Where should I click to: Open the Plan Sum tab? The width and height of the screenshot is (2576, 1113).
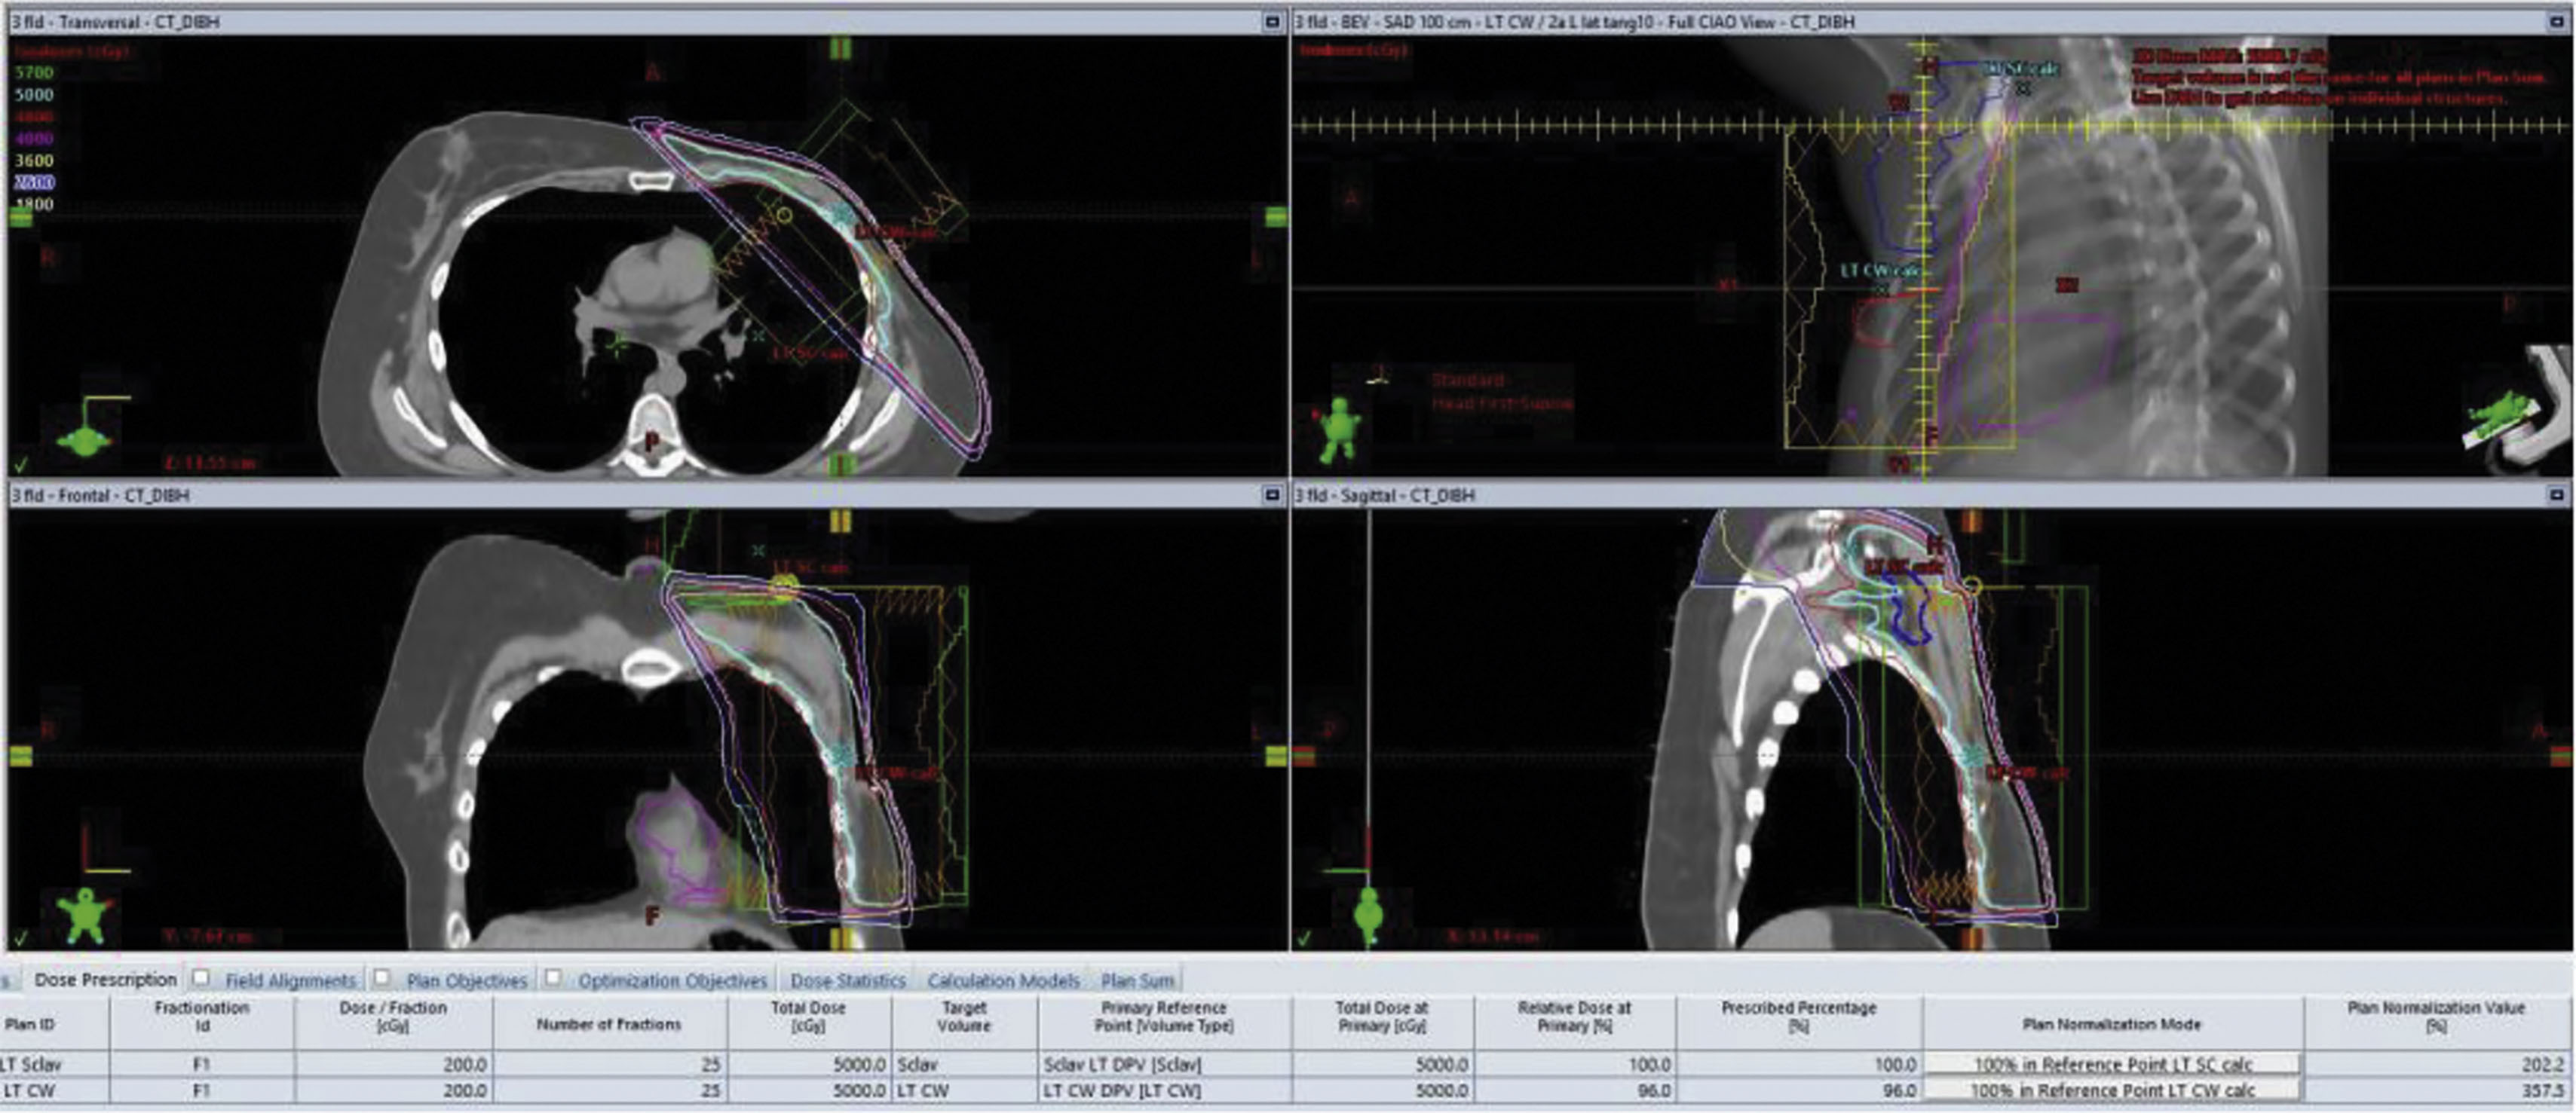pos(1137,980)
